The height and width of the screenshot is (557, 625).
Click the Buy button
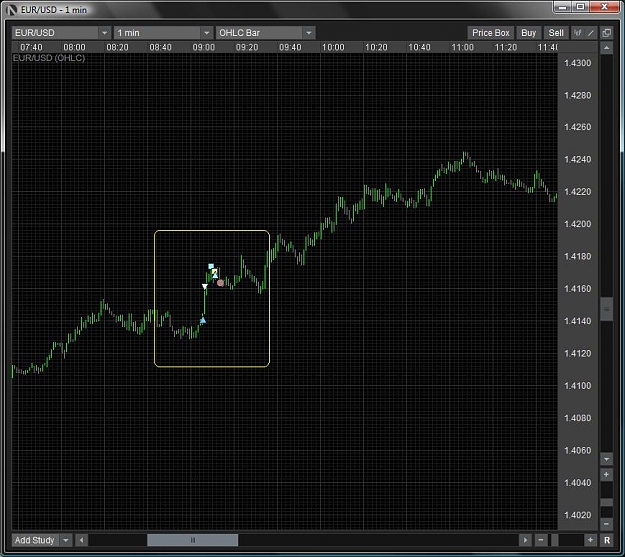click(529, 33)
